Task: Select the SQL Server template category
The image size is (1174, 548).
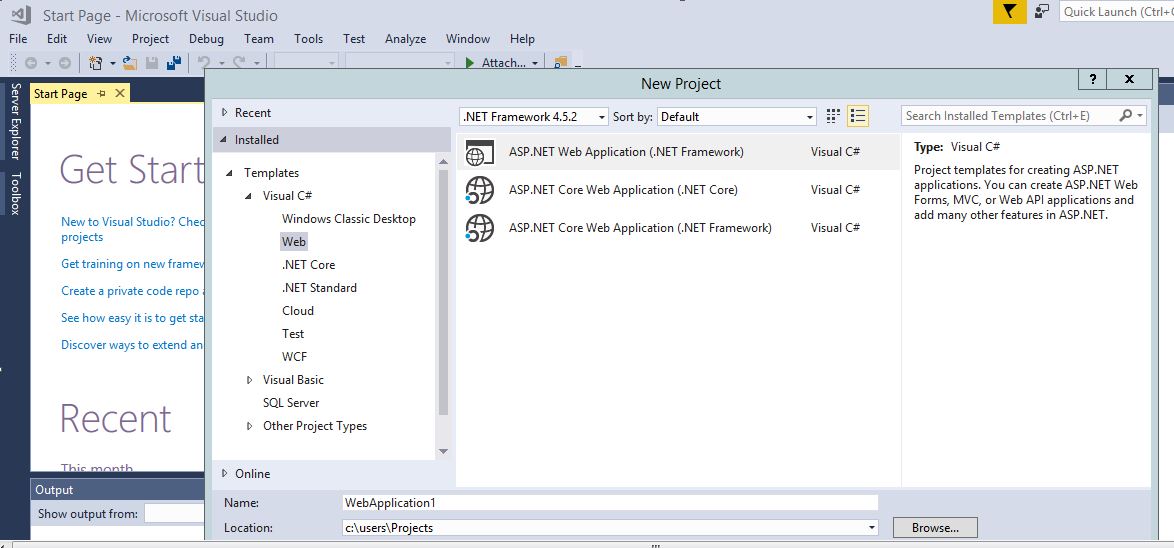Action: tap(291, 403)
